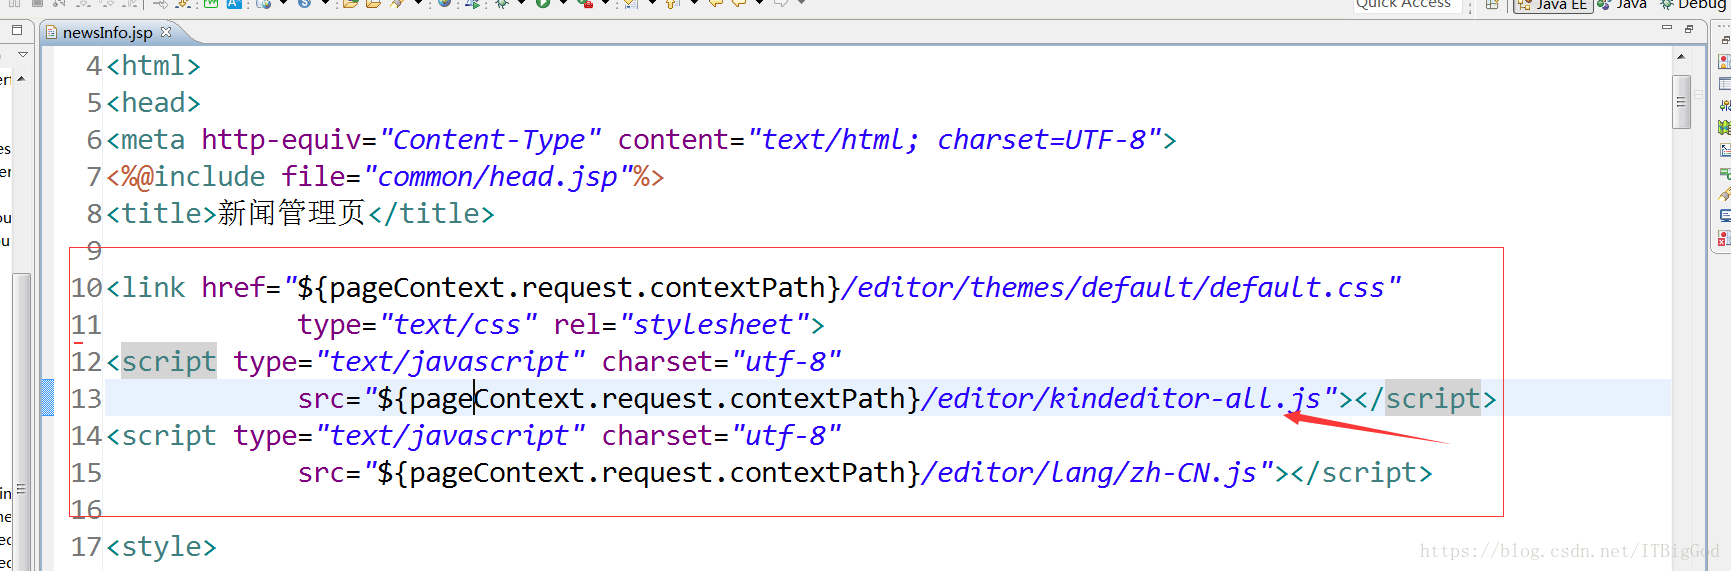Click charset="utf-8" on line 12
Screen dimensions: 1731x571
pos(721,362)
